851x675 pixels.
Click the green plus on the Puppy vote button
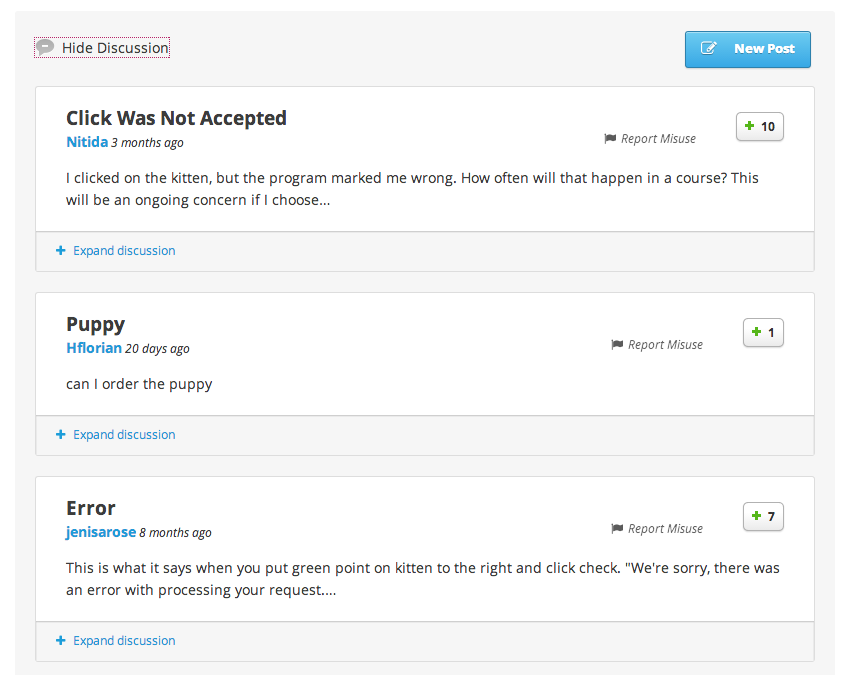pyautogui.click(x=756, y=333)
